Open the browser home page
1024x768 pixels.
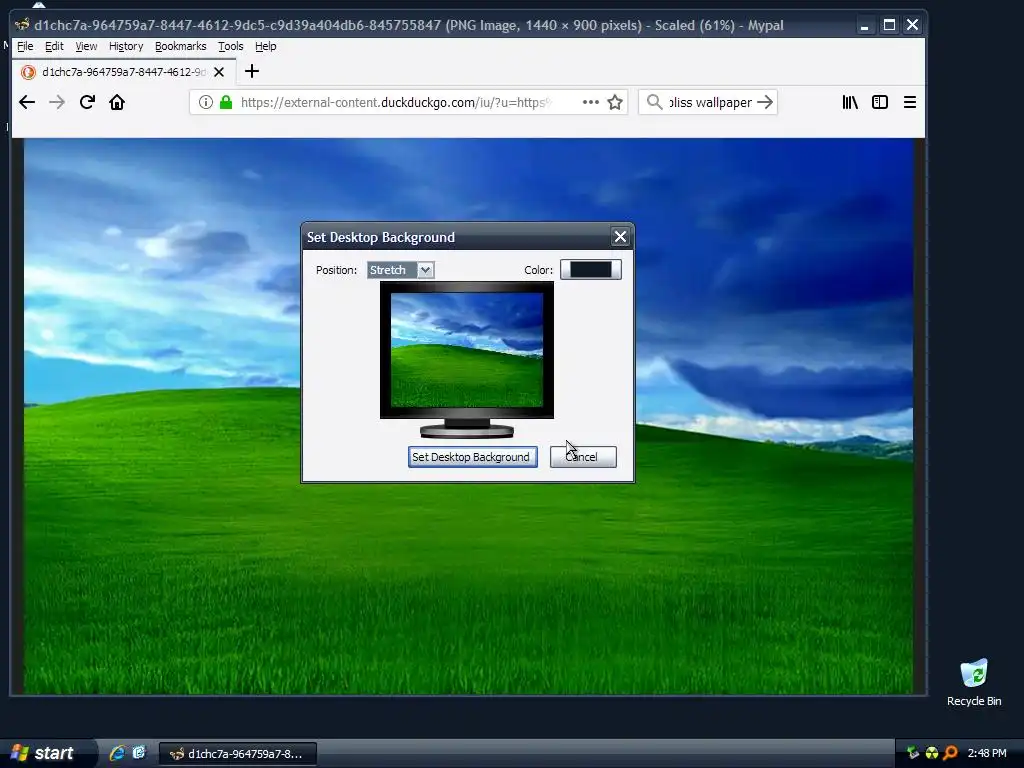(x=117, y=103)
